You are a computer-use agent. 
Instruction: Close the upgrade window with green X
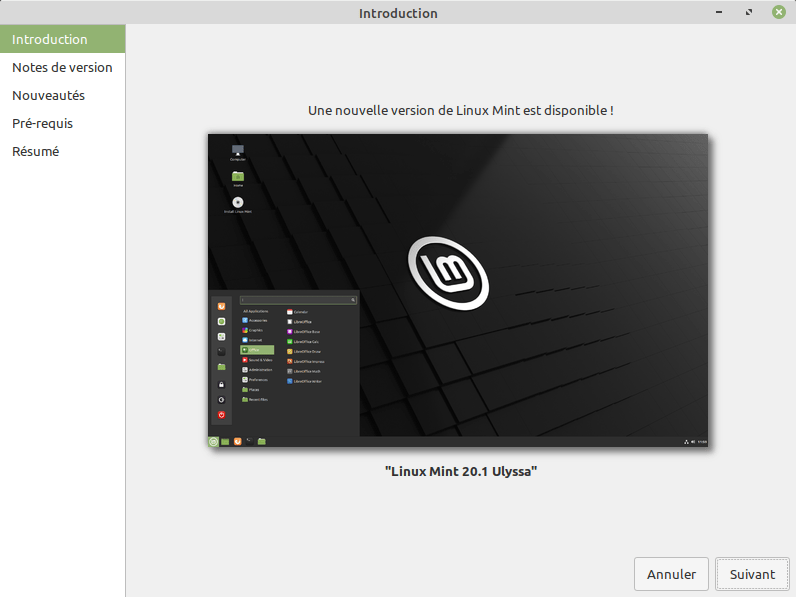pyautogui.click(x=778, y=13)
